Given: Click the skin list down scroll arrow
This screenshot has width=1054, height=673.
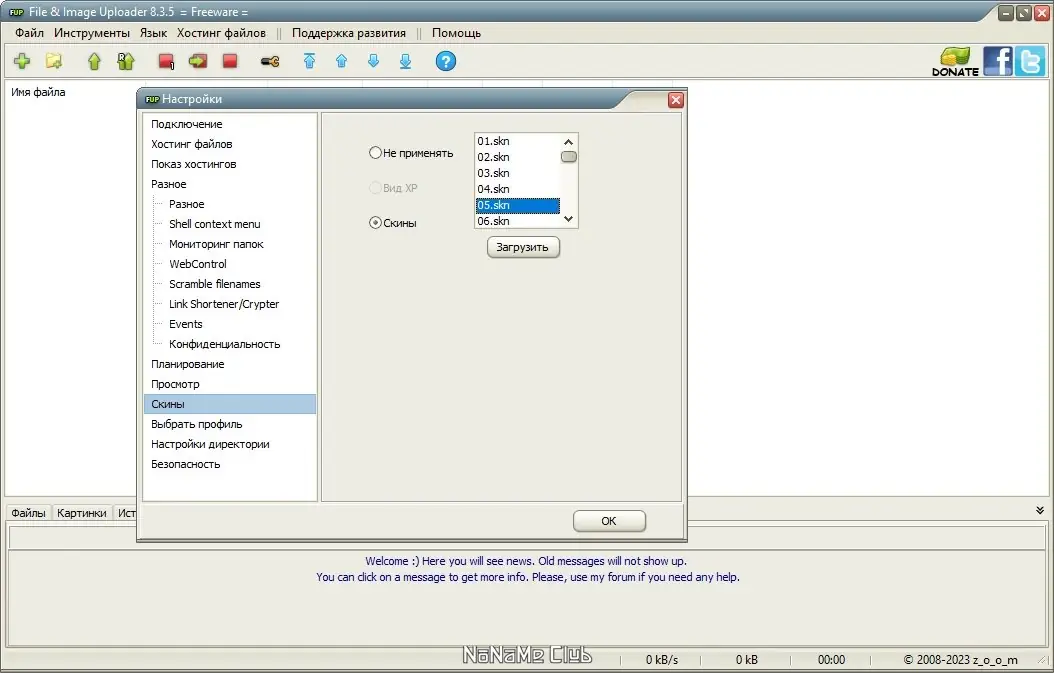Looking at the screenshot, I should click(x=569, y=219).
